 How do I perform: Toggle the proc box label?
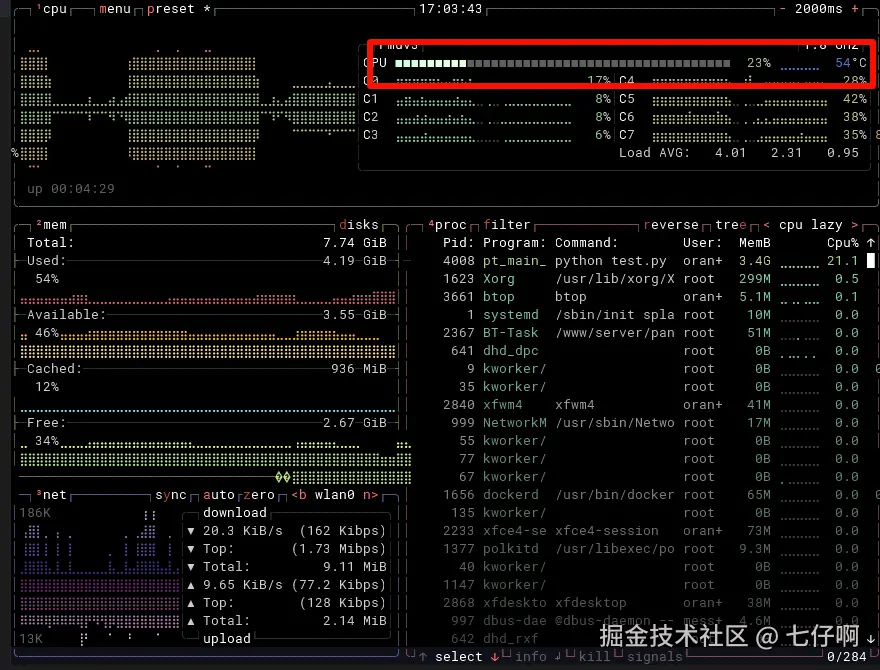click(x=447, y=225)
